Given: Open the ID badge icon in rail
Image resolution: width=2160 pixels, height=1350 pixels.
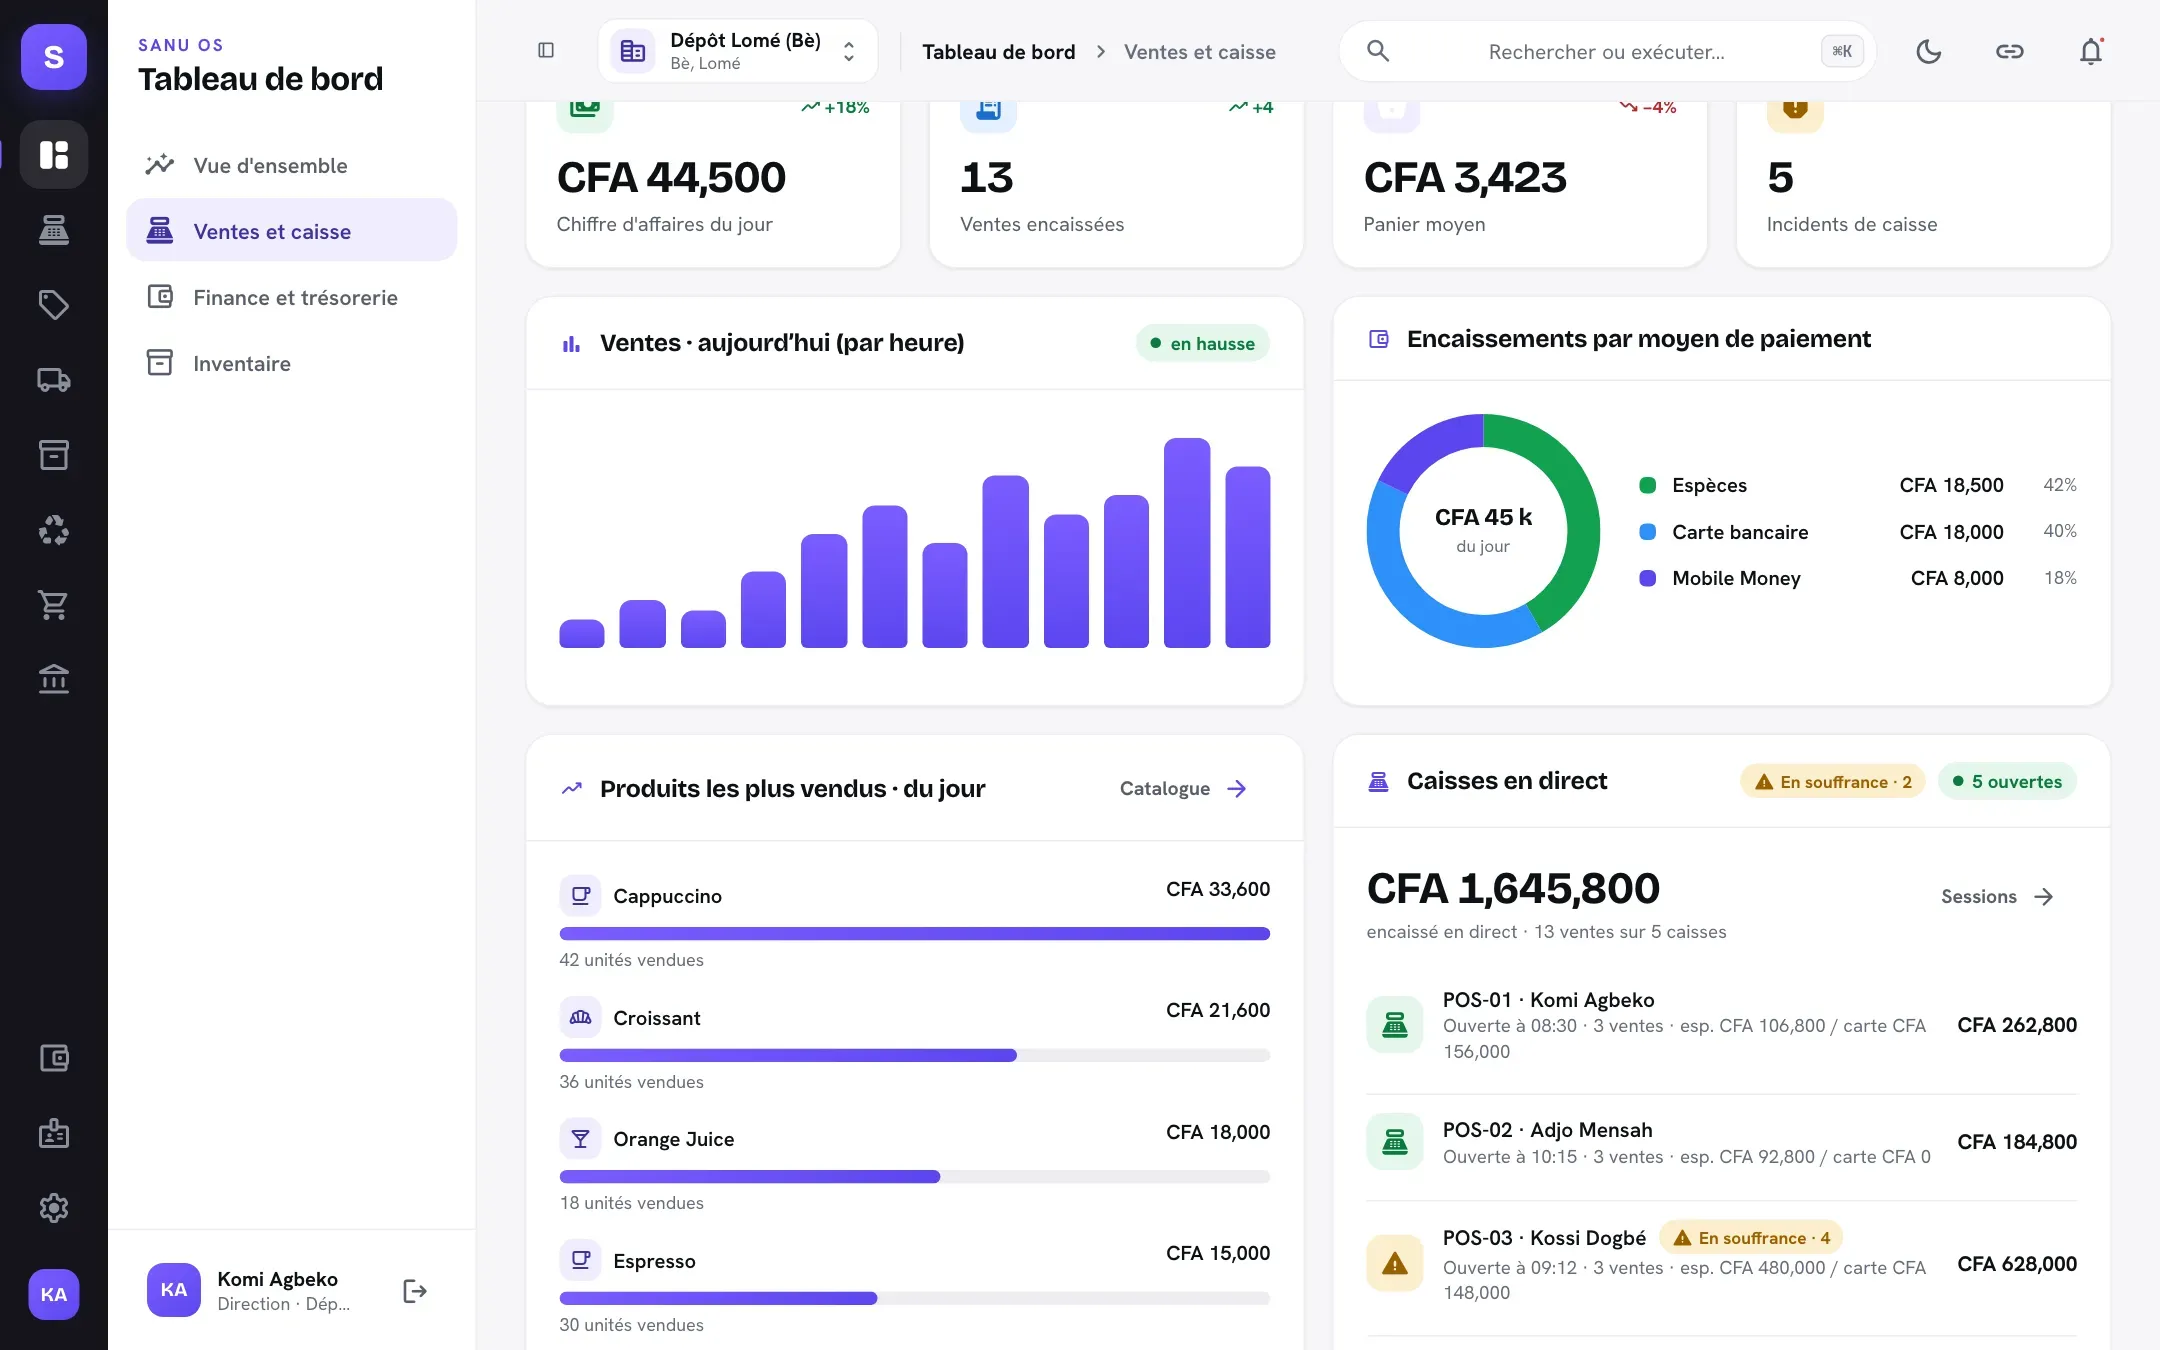Looking at the screenshot, I should tap(54, 1133).
